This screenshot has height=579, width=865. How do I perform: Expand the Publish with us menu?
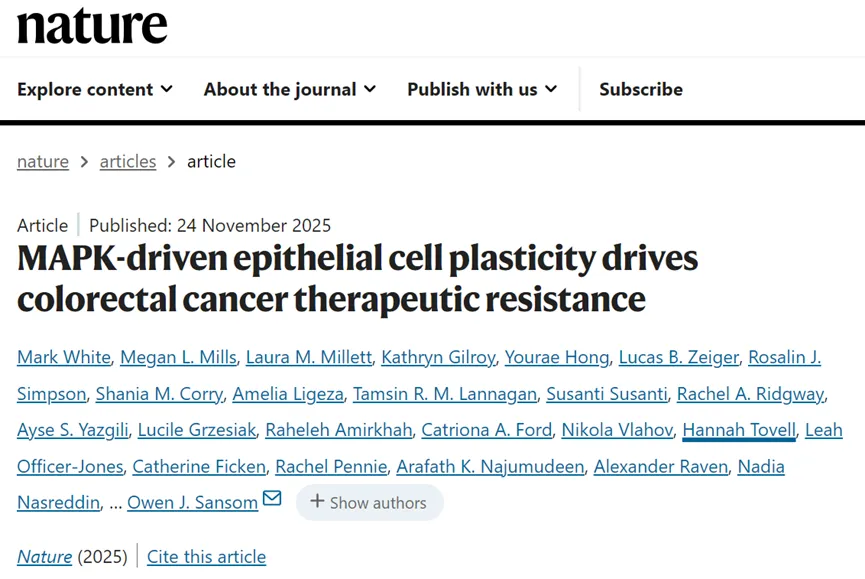point(482,89)
